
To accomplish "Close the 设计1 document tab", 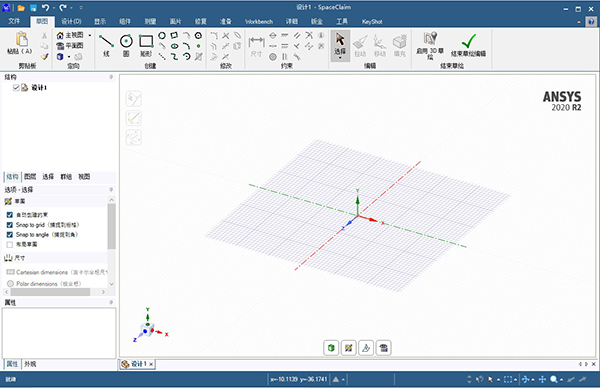I will point(151,364).
